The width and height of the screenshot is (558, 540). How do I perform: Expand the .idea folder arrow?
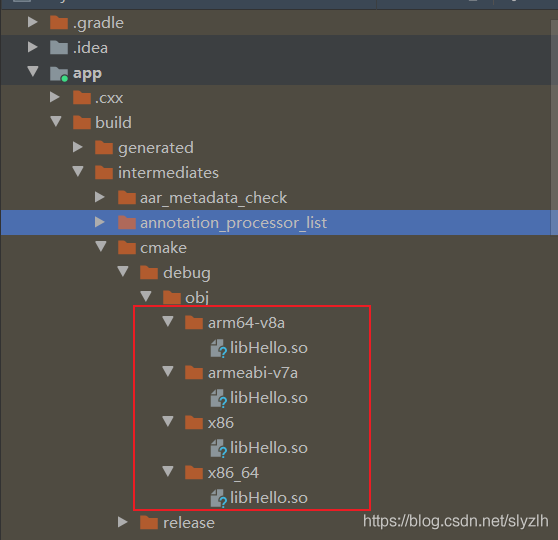(33, 47)
